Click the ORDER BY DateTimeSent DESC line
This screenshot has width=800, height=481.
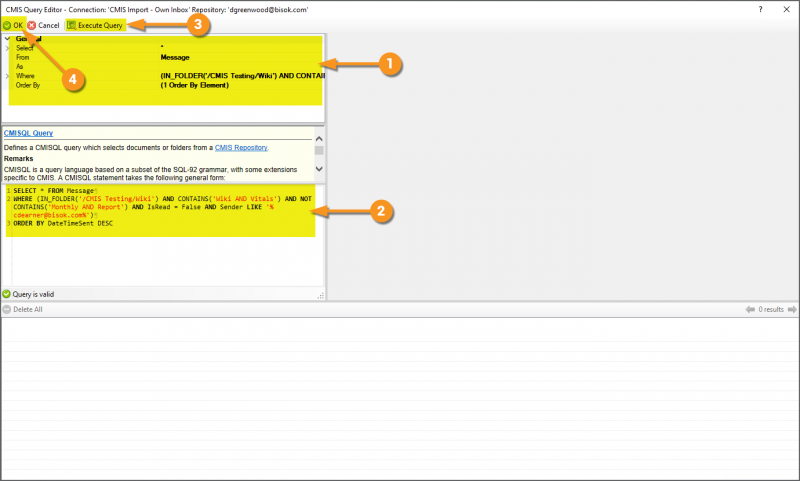coord(63,223)
